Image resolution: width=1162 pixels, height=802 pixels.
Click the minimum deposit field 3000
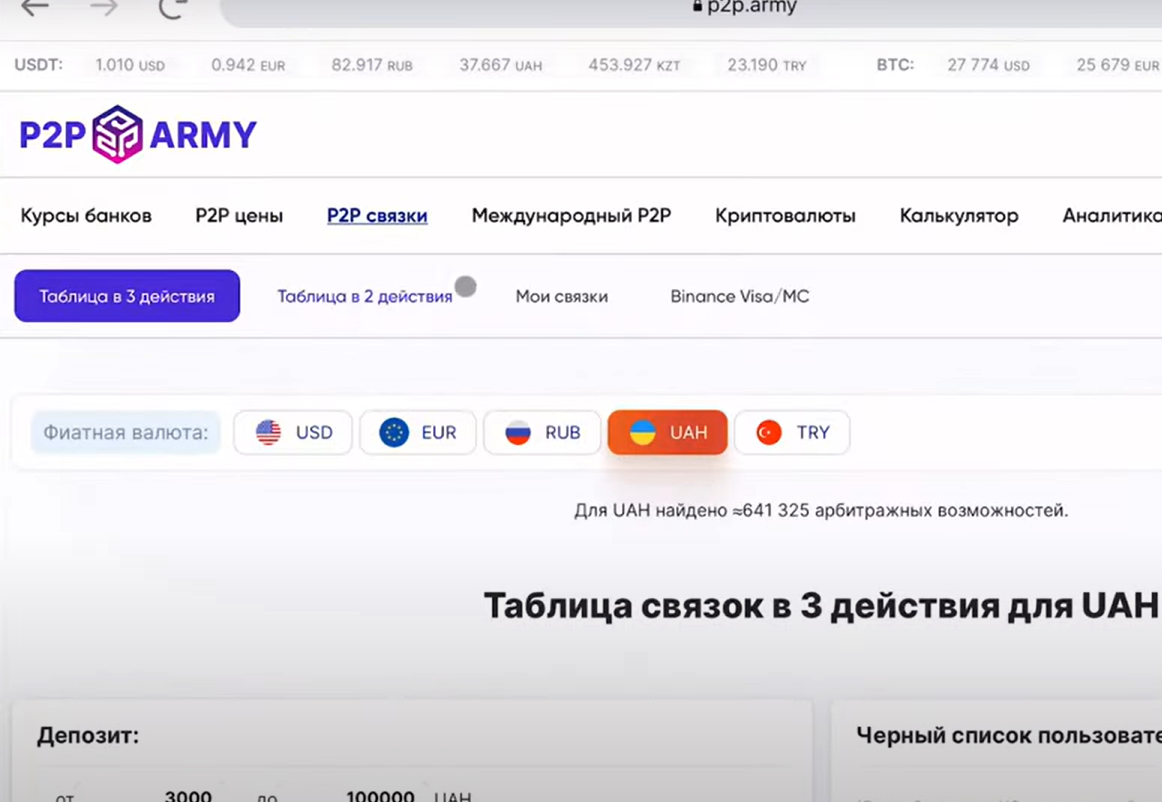click(x=188, y=796)
